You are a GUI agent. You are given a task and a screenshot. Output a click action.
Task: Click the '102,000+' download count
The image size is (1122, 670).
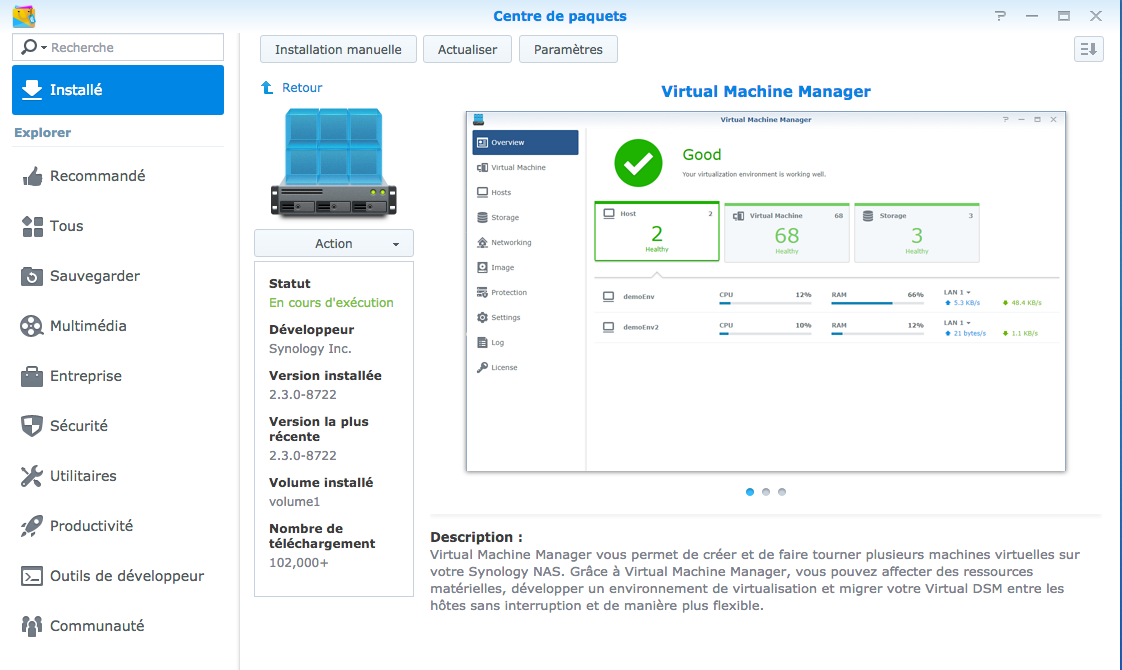298,563
